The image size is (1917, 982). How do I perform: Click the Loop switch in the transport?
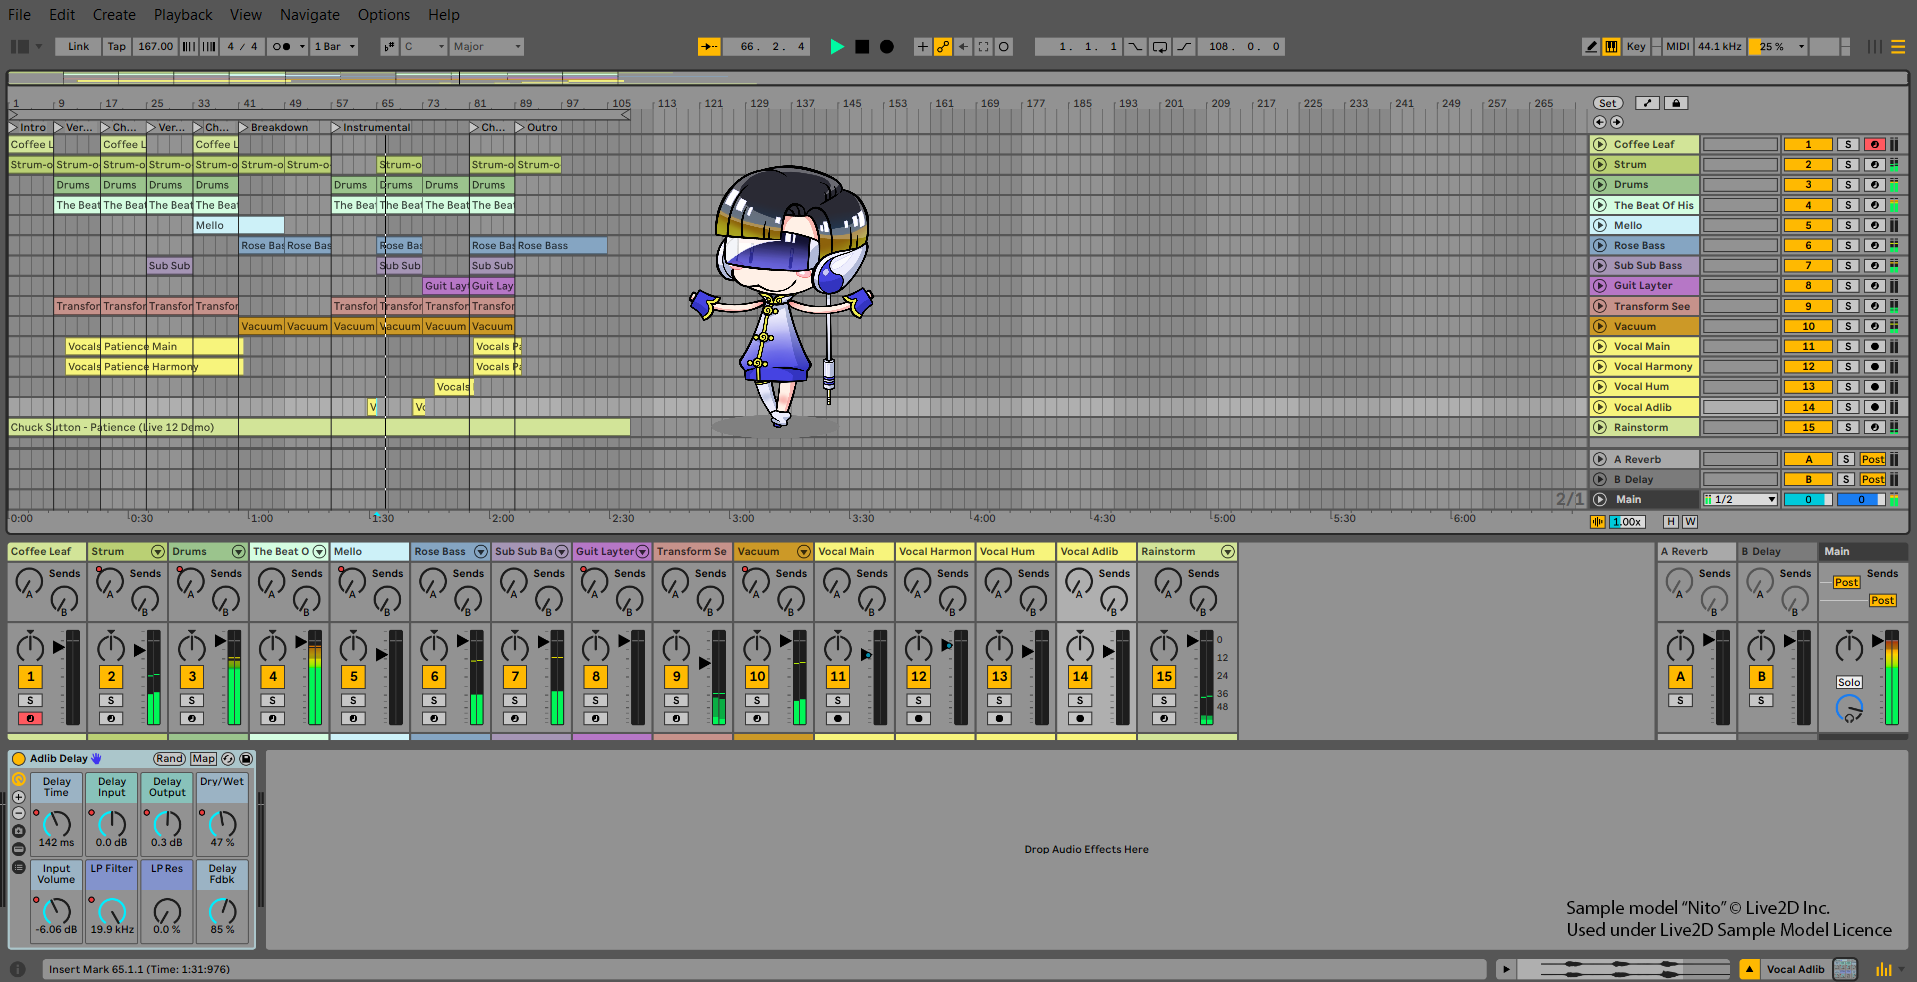[x=1160, y=47]
